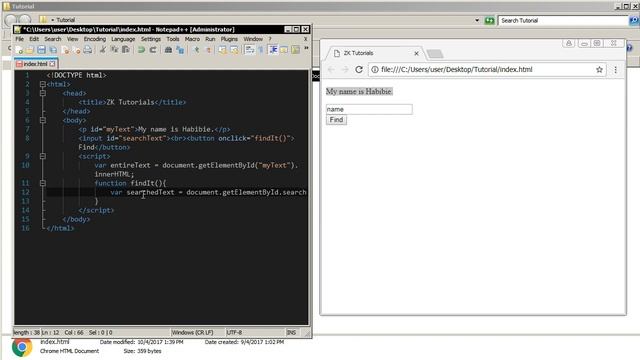Click the Close document toolbar icon
The height and width of the screenshot is (360, 640).
(x=65, y=50)
